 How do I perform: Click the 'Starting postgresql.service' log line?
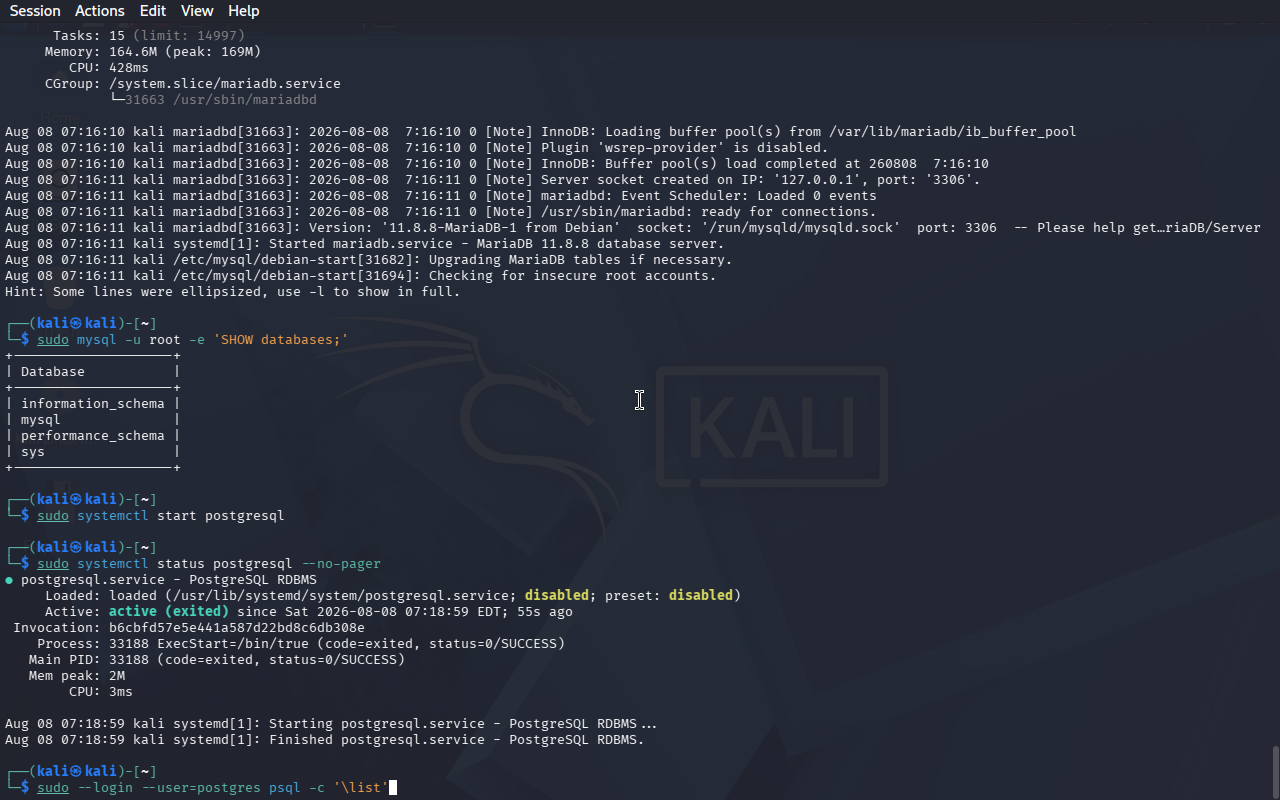click(x=331, y=724)
